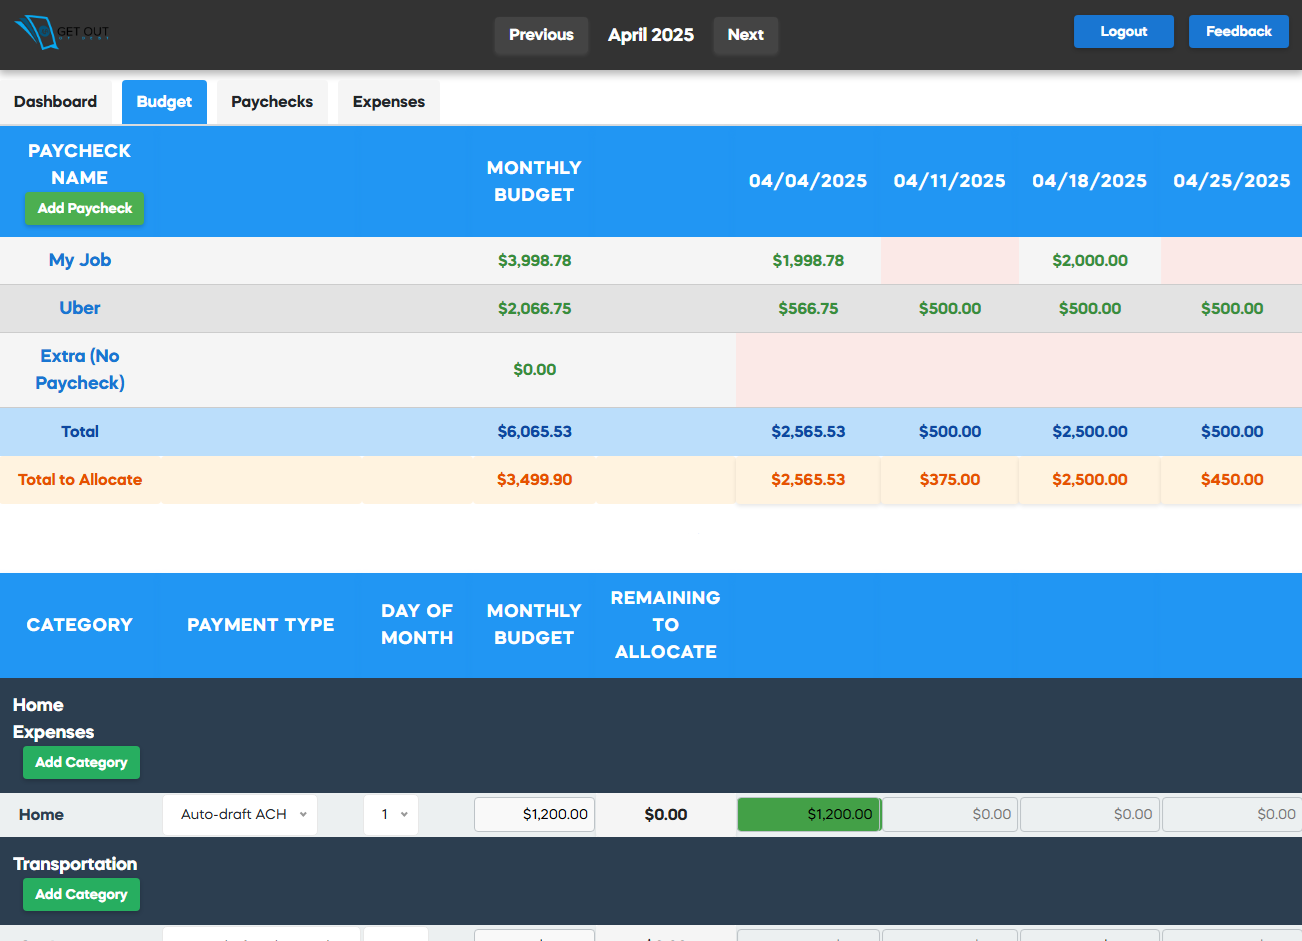Click My Job amount $2,000.00
The height and width of the screenshot is (941, 1302).
1090,261
